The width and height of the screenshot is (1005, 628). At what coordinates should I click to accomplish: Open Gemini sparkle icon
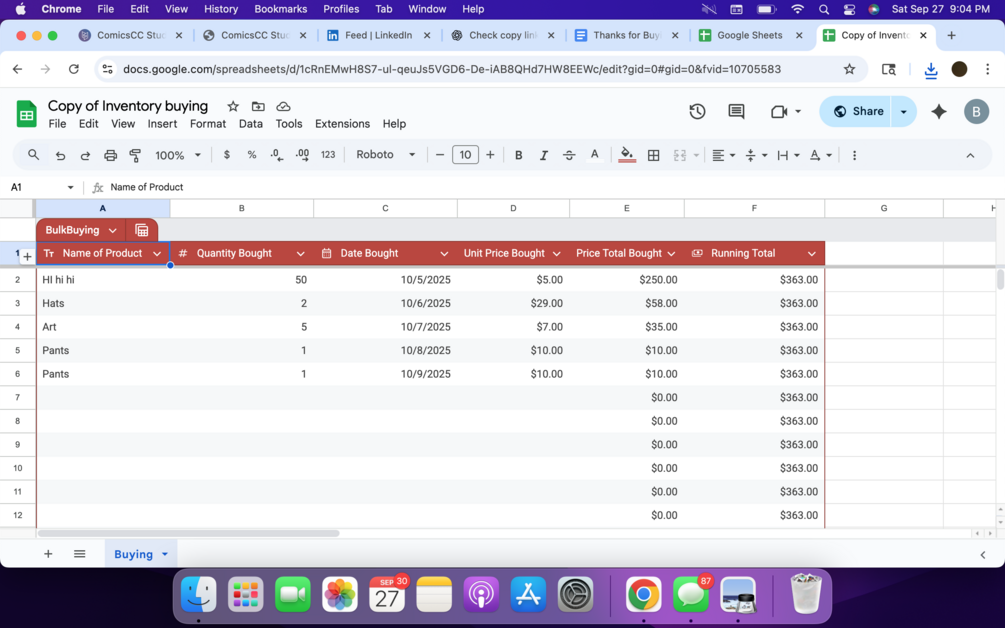[939, 112]
